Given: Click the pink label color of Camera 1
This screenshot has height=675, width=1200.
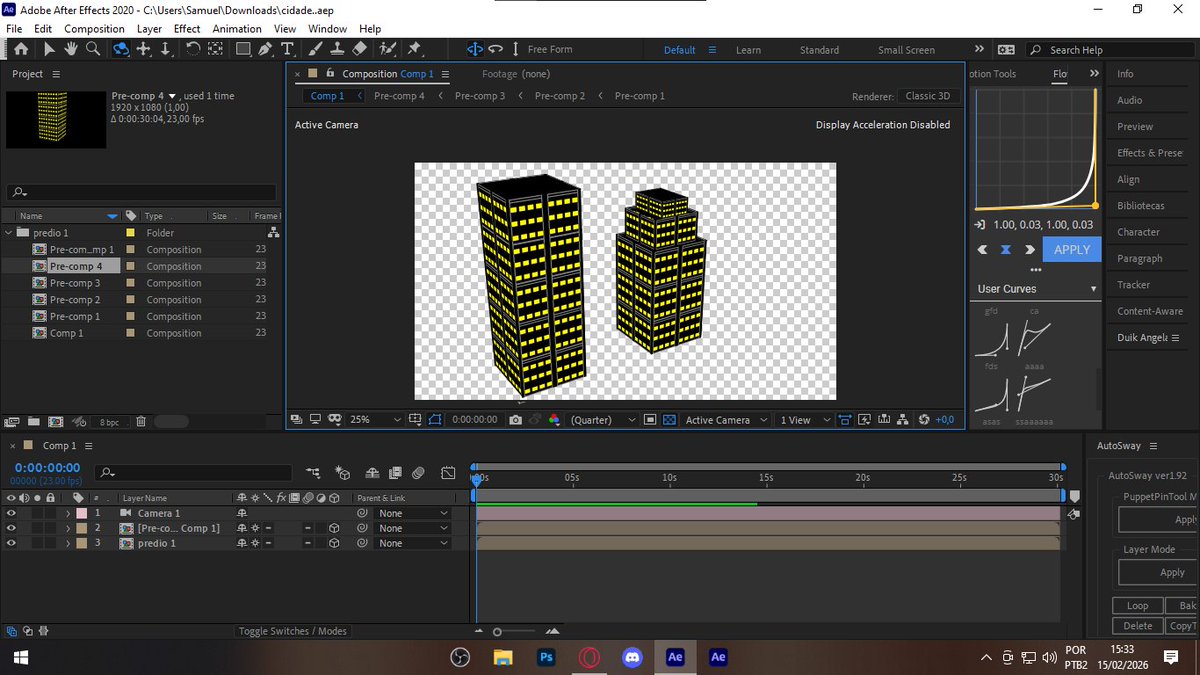Looking at the screenshot, I should 81,513.
